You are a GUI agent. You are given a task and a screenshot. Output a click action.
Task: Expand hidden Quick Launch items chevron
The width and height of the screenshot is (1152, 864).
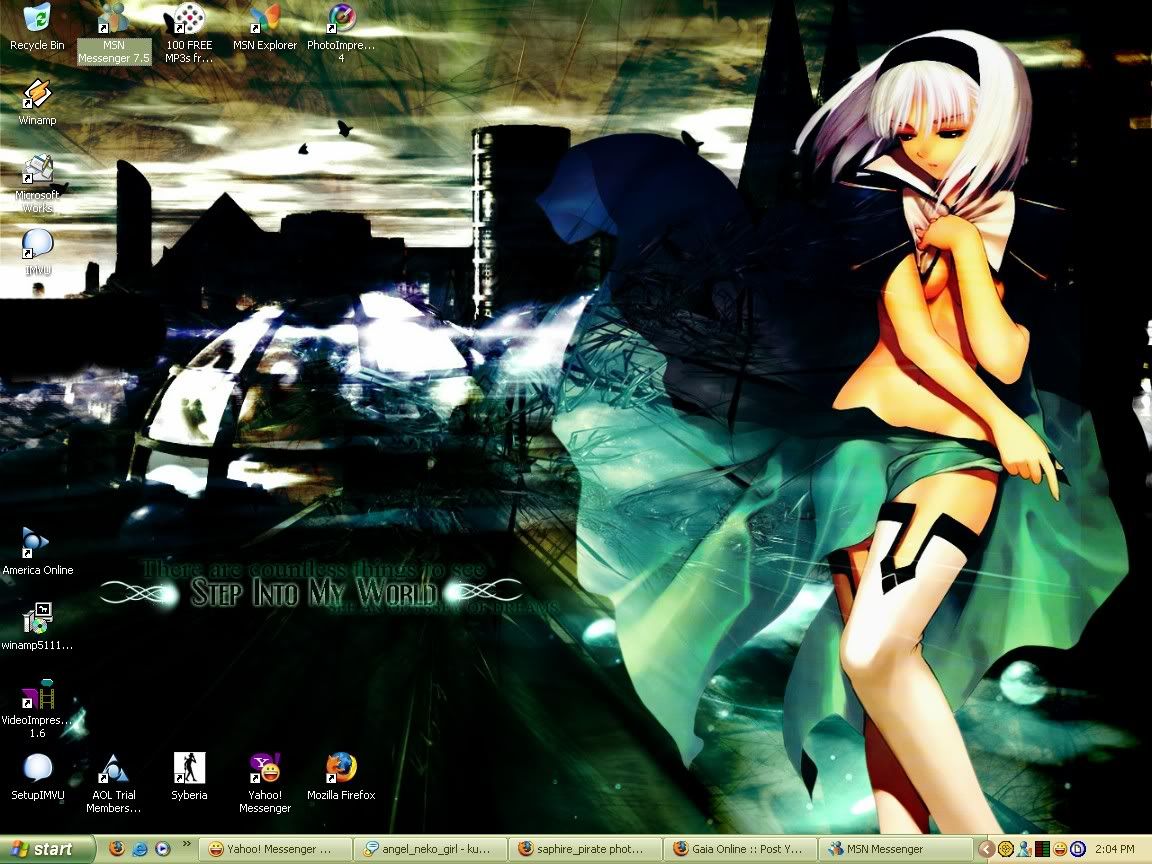187,844
